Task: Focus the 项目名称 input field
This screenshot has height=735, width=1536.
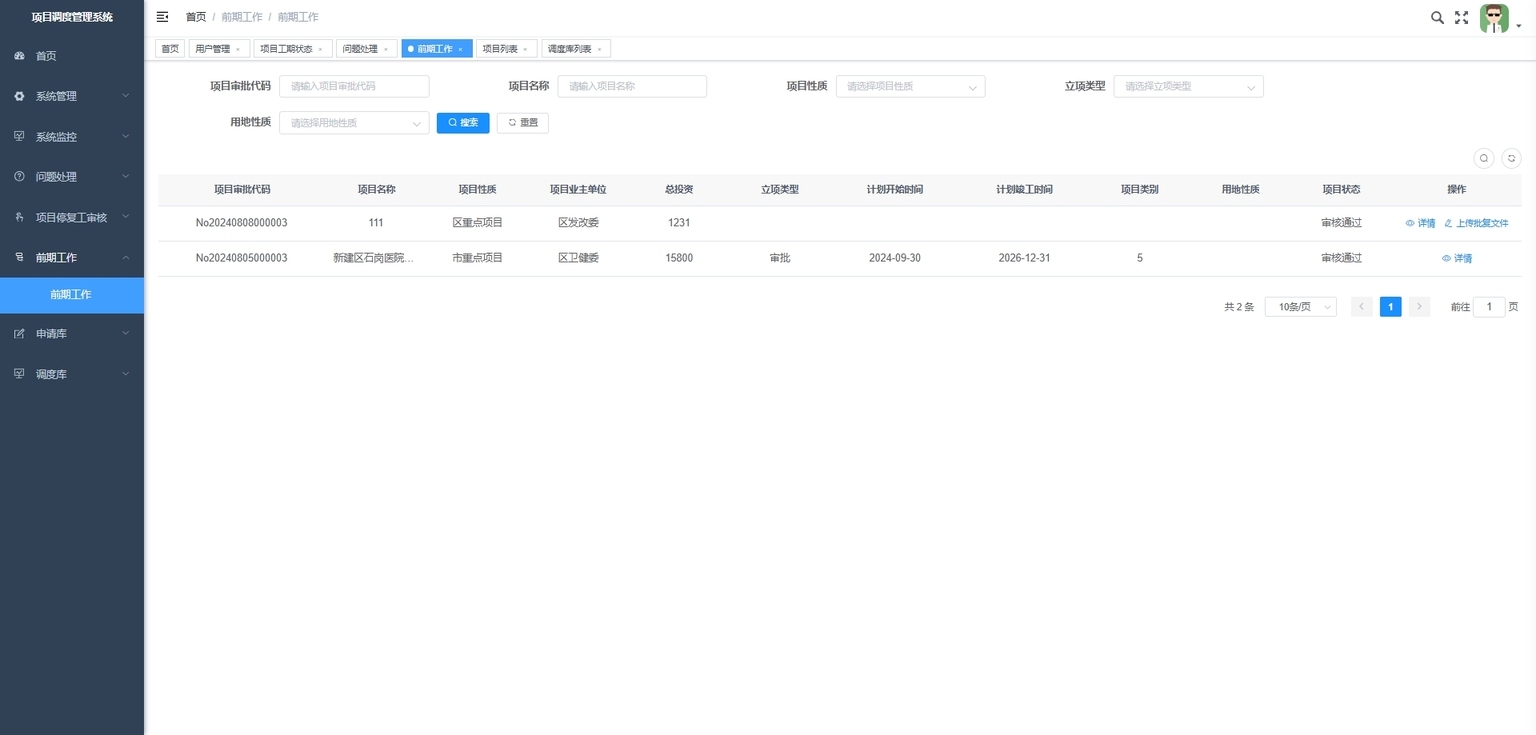Action: 632,86
